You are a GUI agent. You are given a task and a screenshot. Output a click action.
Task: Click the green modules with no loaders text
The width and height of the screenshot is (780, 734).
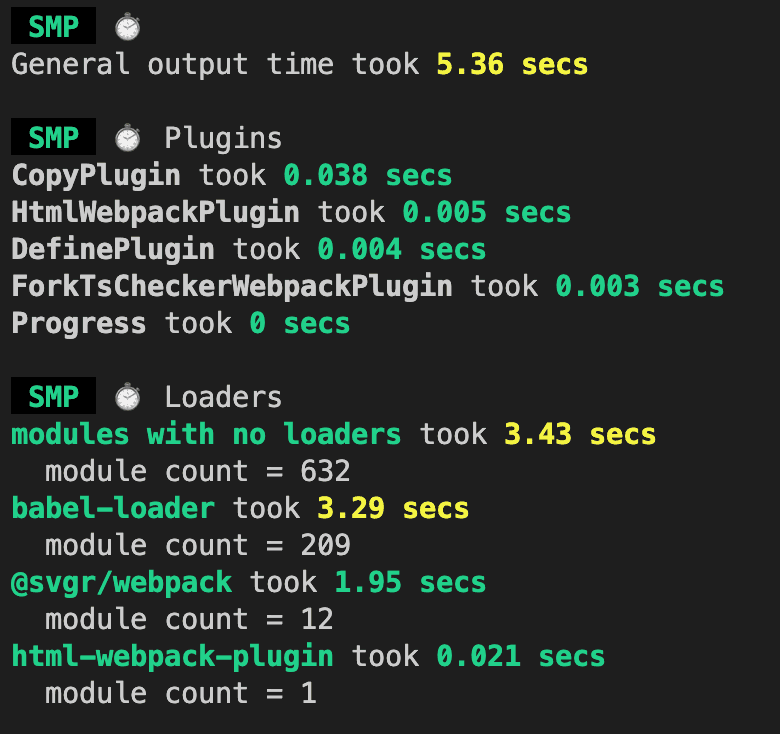[x=206, y=434]
